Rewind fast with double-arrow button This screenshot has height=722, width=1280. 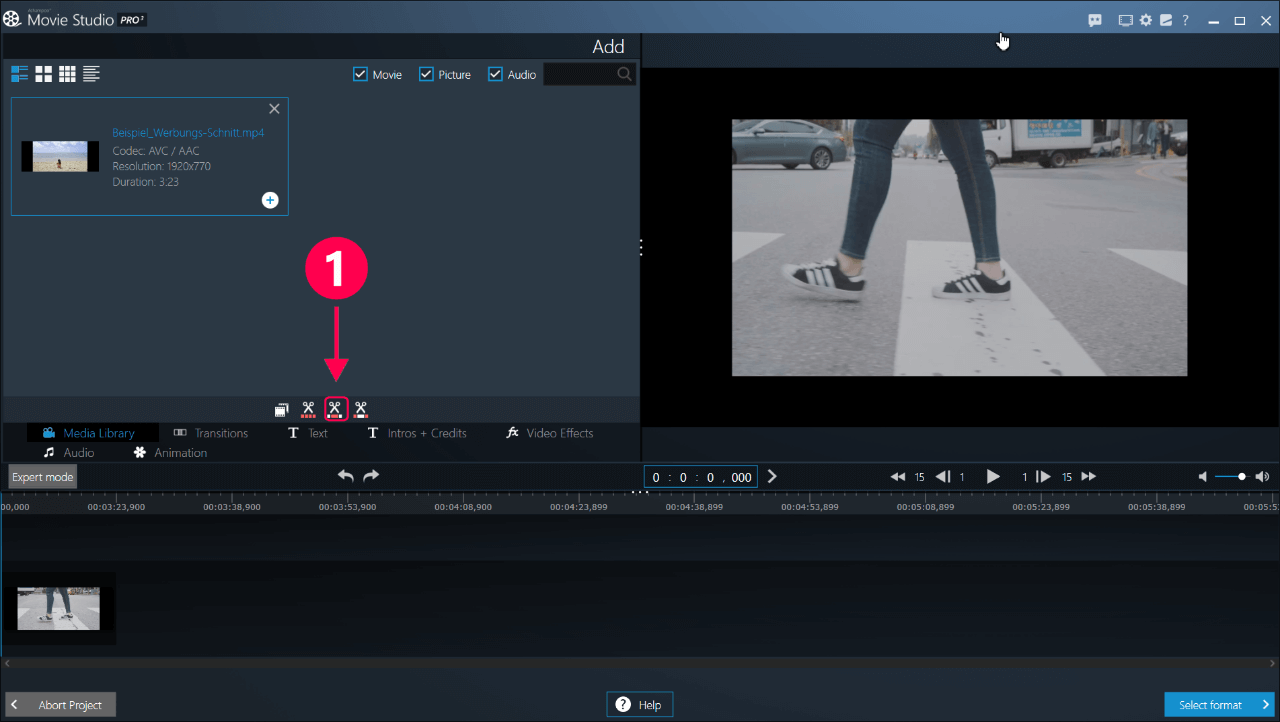(898, 477)
